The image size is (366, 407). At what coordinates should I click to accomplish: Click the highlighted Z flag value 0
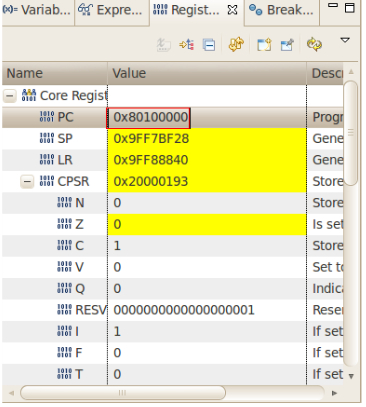coord(117,224)
